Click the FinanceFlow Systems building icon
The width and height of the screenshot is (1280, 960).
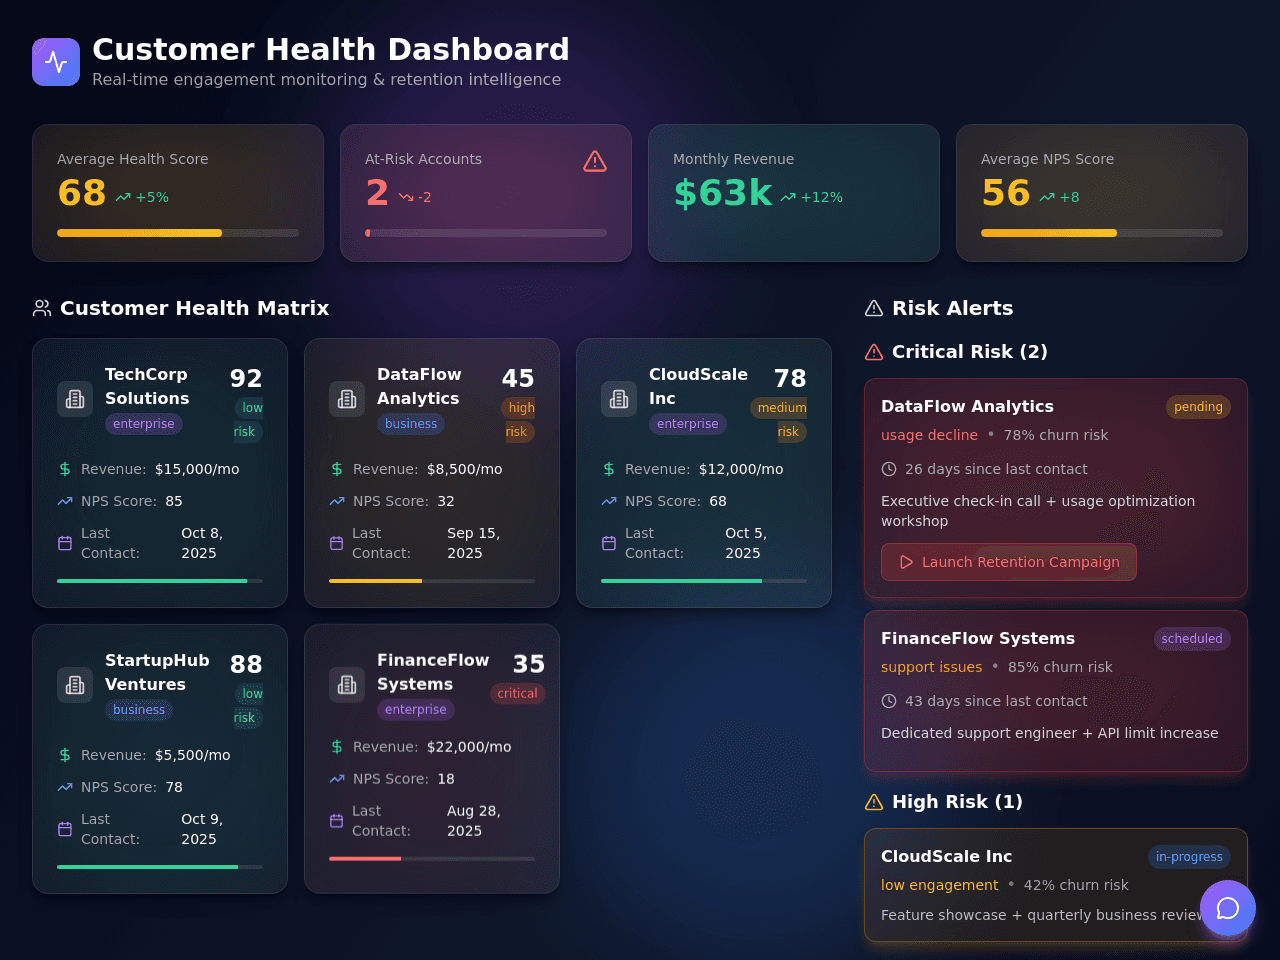(347, 685)
